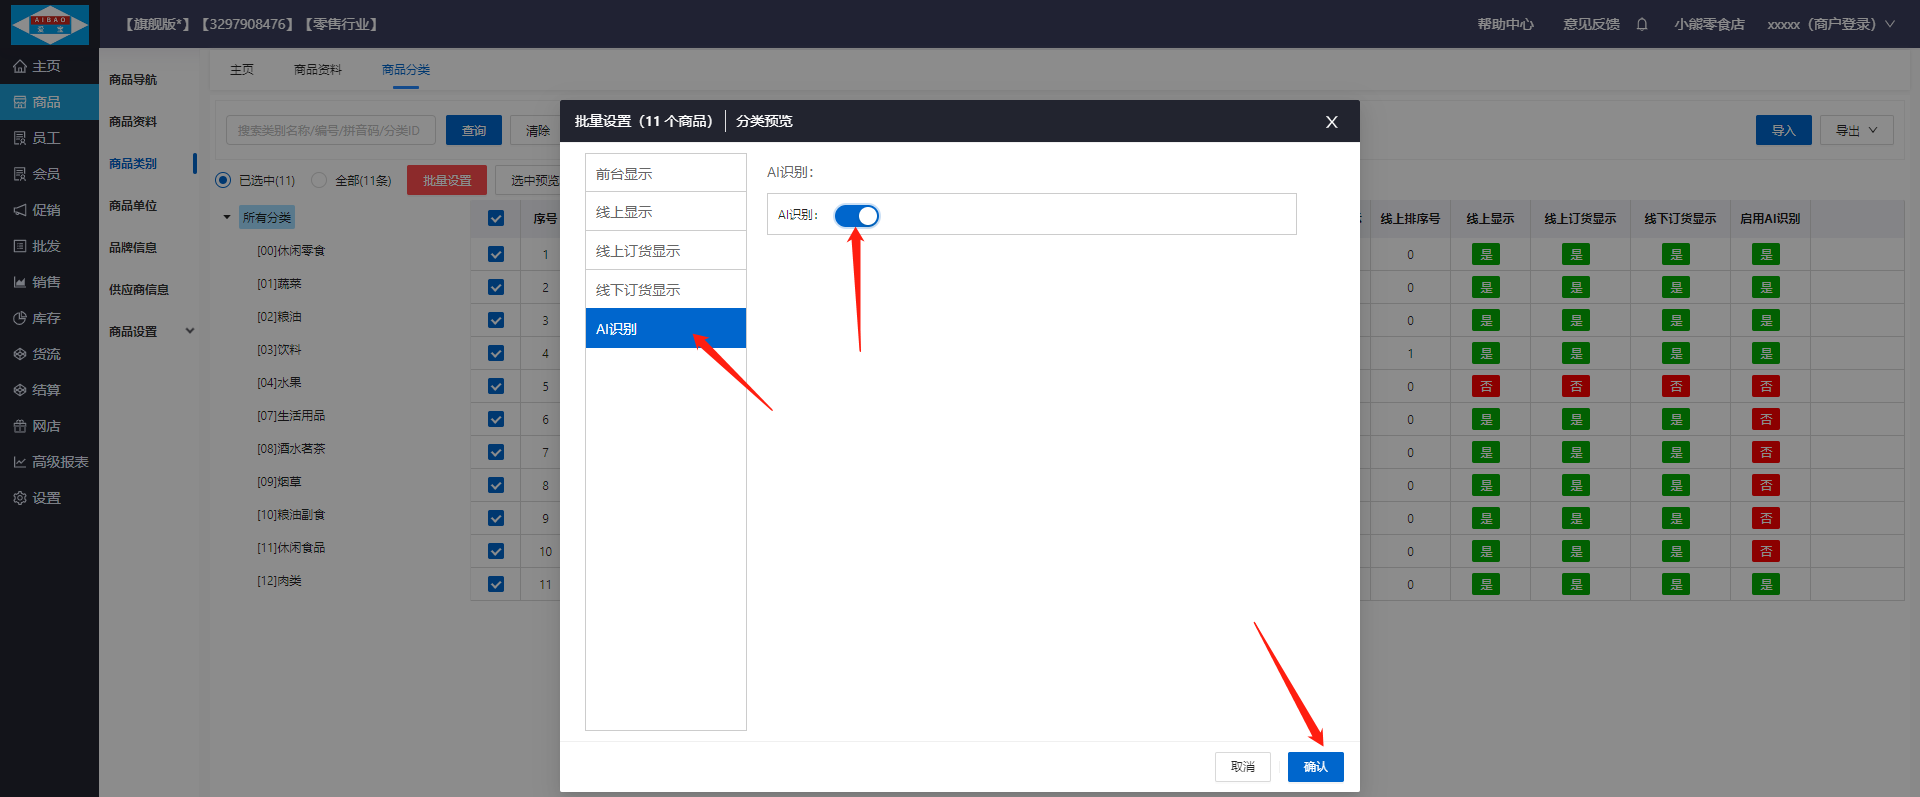Click the 取消 button

(1243, 766)
